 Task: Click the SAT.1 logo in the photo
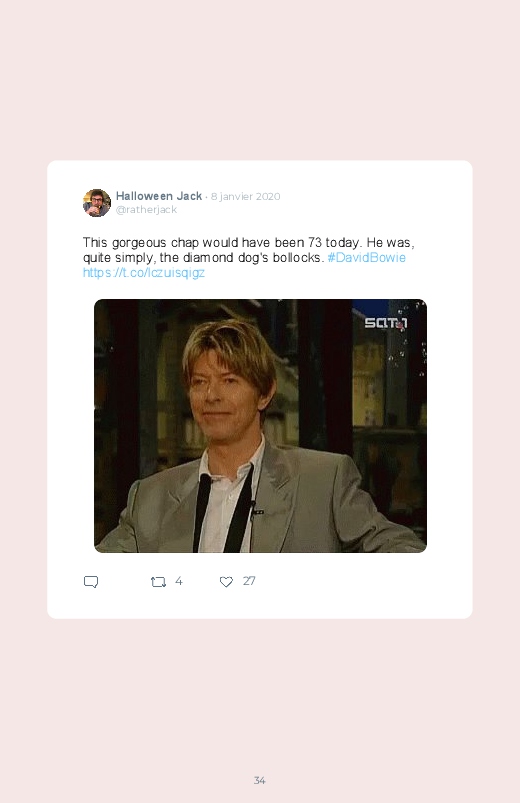[386, 323]
